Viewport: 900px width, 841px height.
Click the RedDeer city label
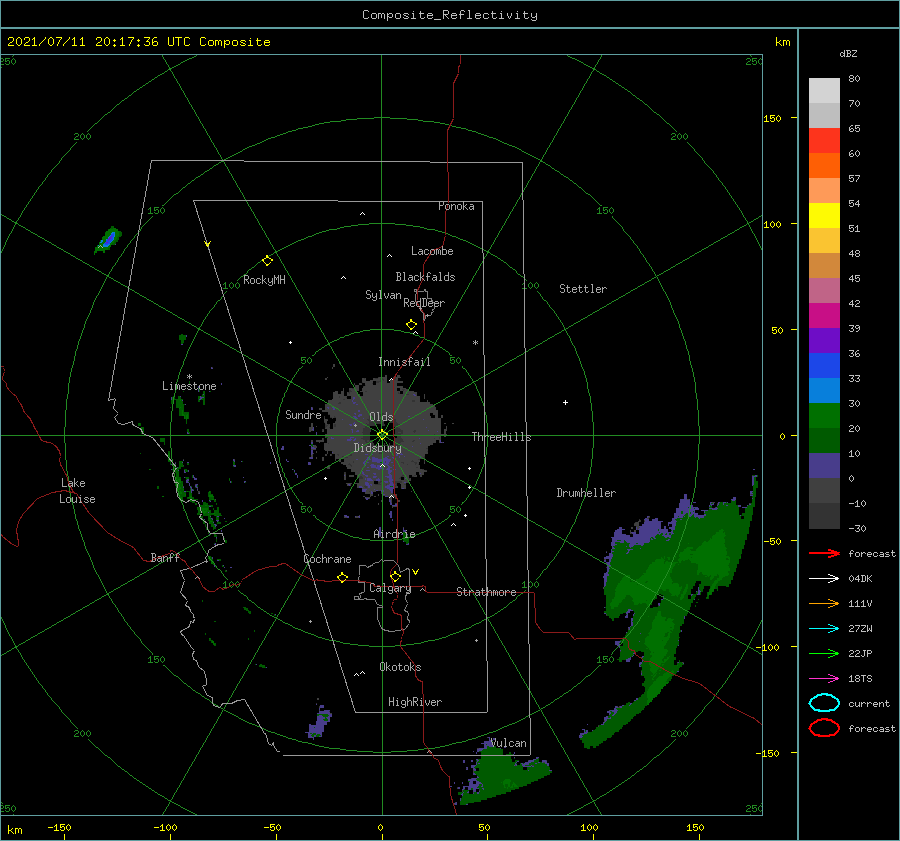(x=424, y=303)
